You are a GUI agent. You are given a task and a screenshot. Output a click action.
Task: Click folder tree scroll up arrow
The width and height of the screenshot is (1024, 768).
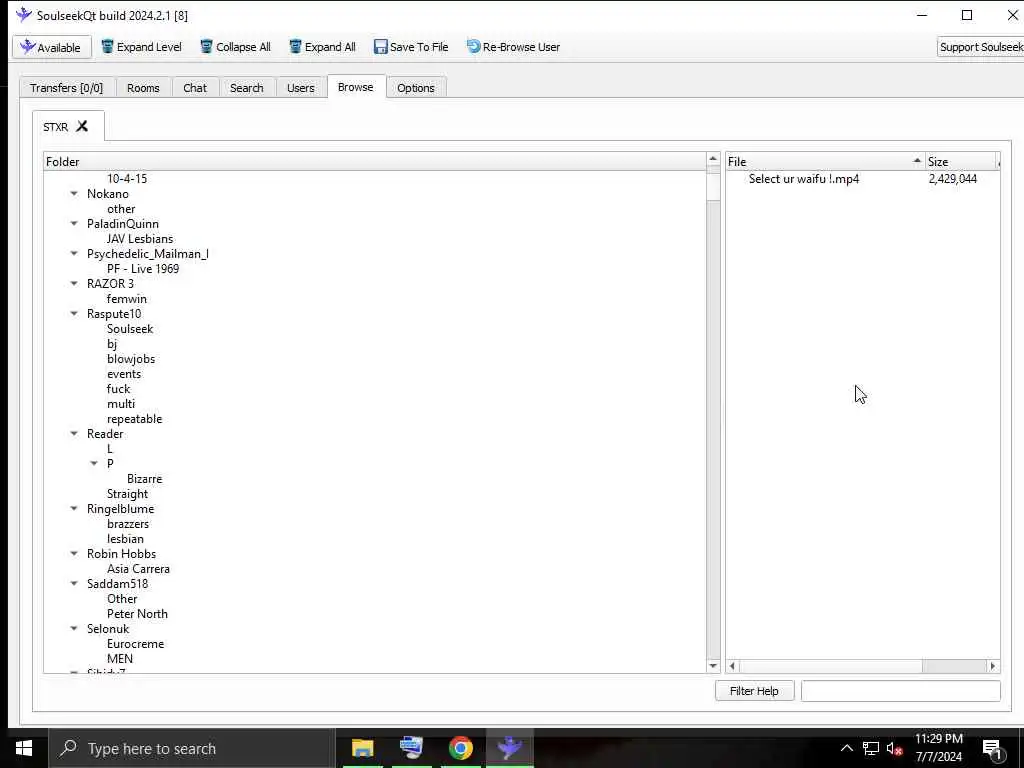[x=713, y=159]
